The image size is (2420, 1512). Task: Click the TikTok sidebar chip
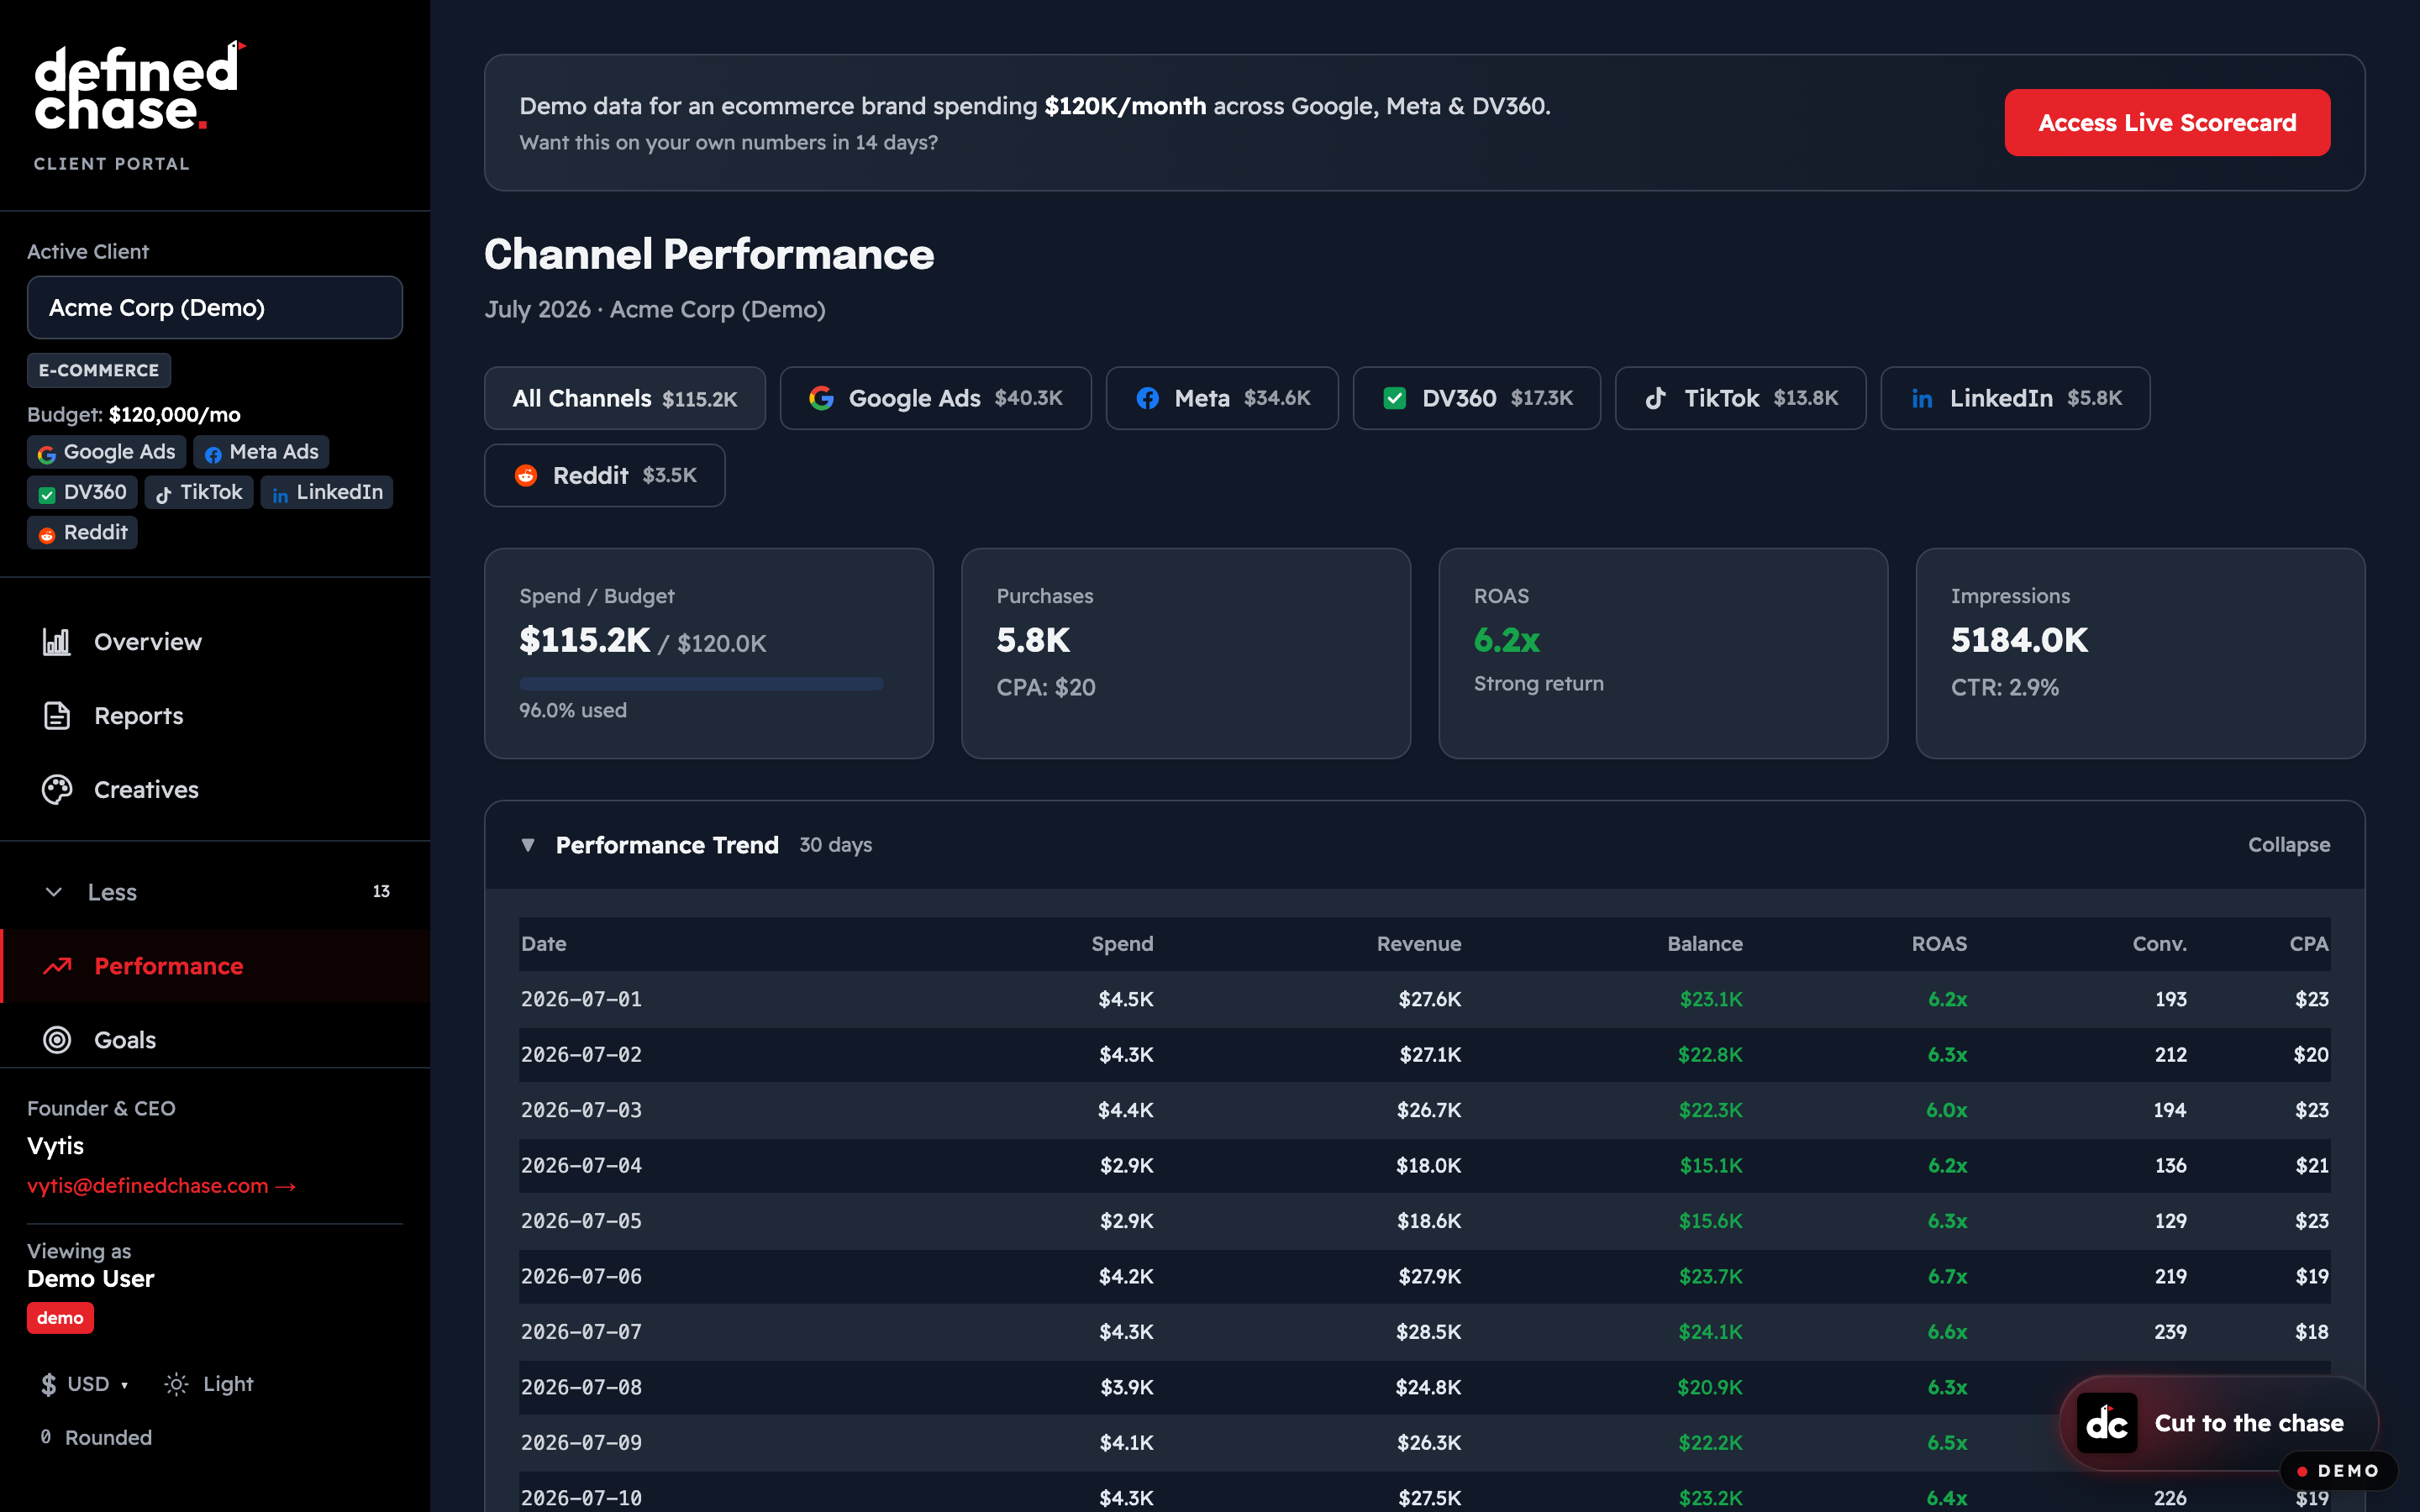pos(199,492)
